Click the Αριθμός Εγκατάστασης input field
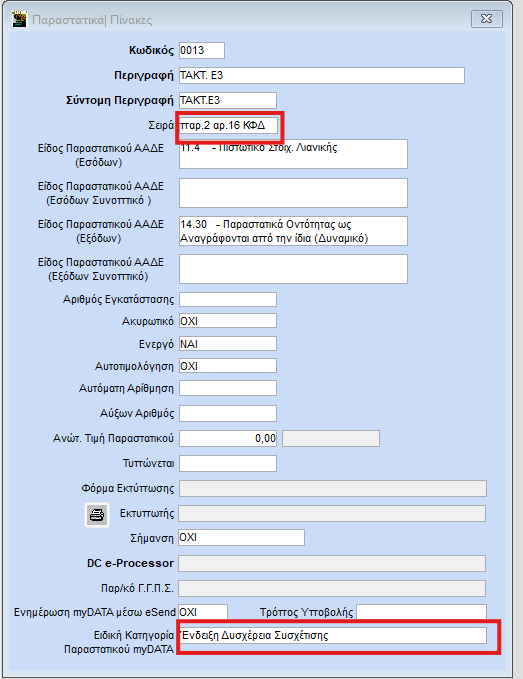The height and width of the screenshot is (679, 523). (228, 300)
